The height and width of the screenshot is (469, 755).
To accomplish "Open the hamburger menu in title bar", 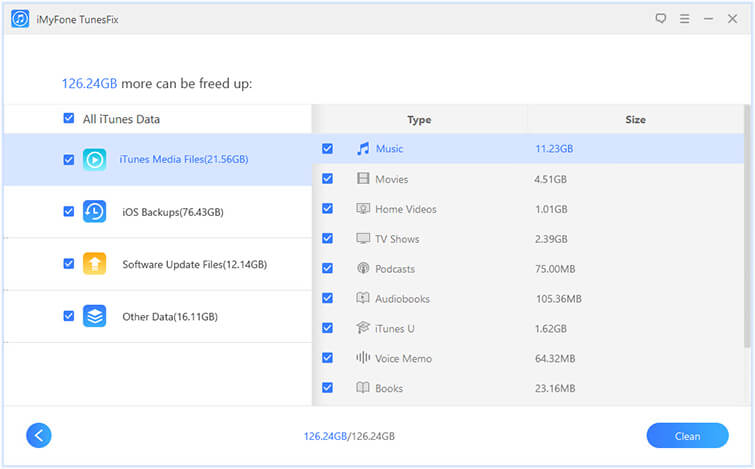I will pos(684,19).
